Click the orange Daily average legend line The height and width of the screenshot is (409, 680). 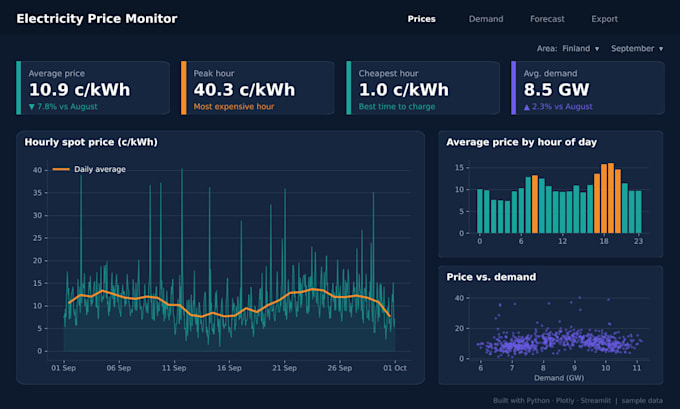click(61, 169)
